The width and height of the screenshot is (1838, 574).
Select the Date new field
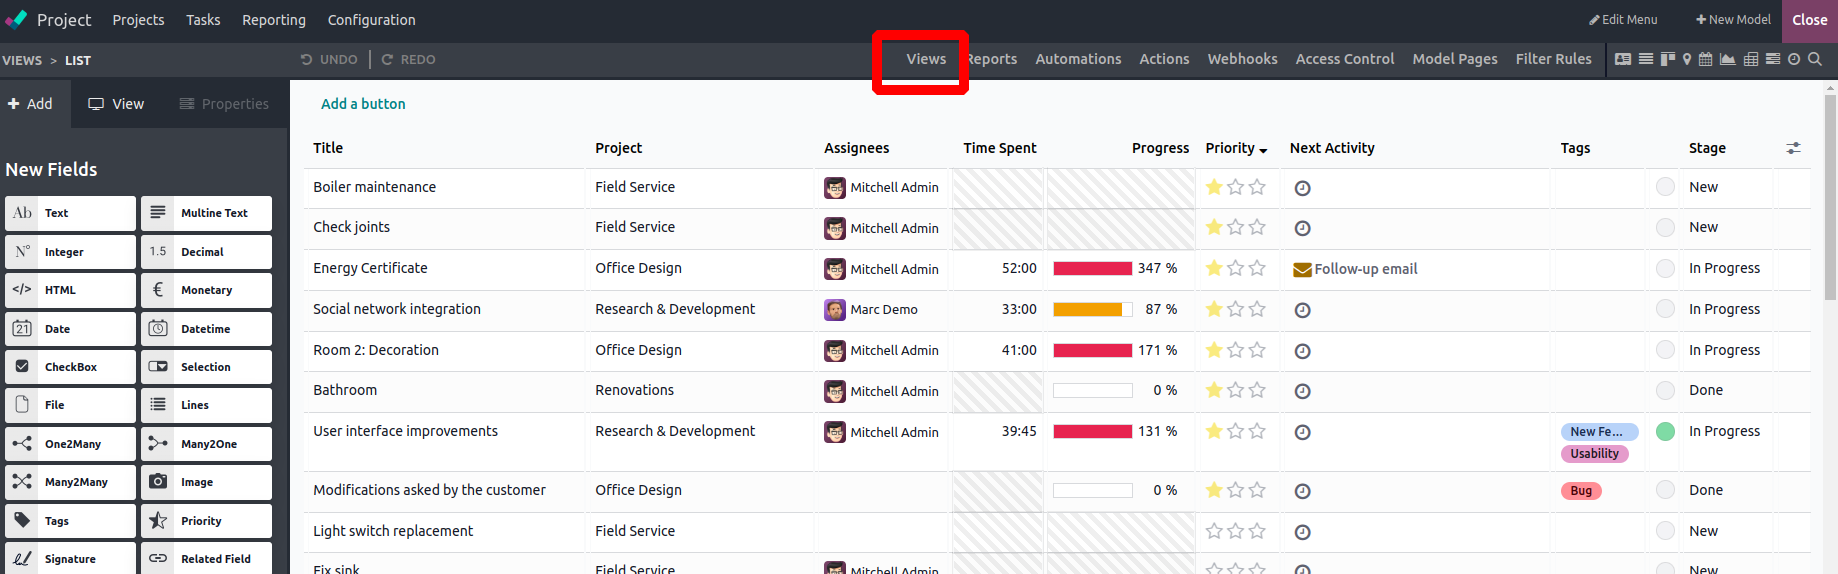70,329
